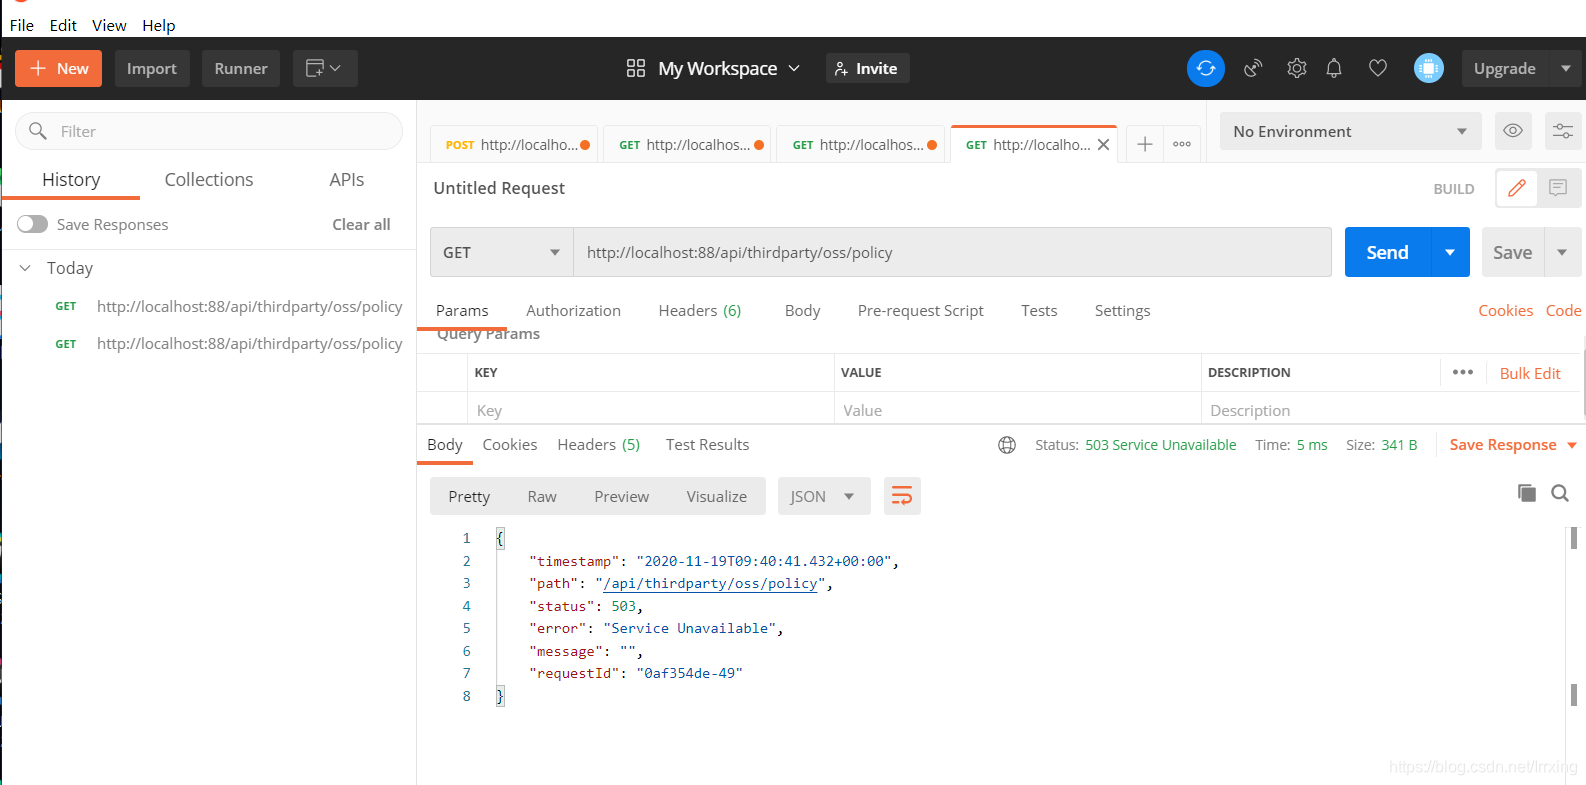Open the Authorization request tab
This screenshot has height=785, width=1586.
(x=573, y=311)
